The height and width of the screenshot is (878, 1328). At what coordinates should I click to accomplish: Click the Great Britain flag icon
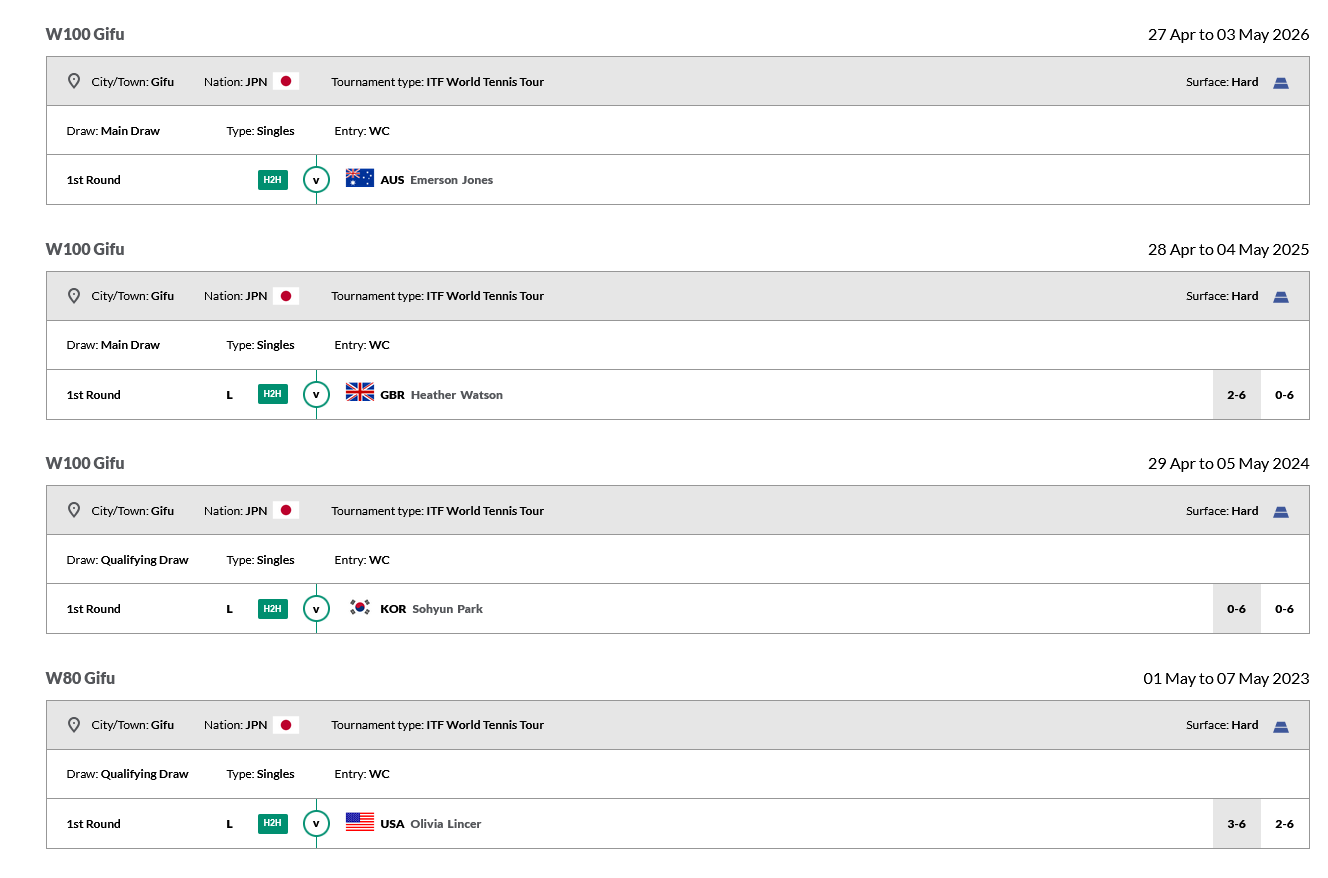(x=359, y=392)
